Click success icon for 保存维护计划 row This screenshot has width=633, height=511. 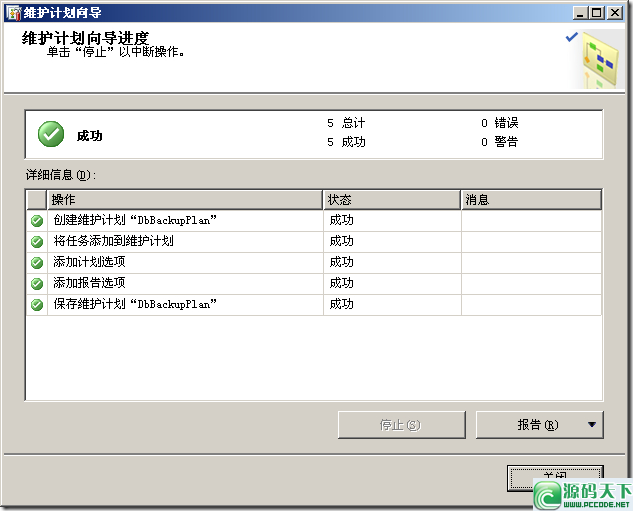pyautogui.click(x=37, y=305)
